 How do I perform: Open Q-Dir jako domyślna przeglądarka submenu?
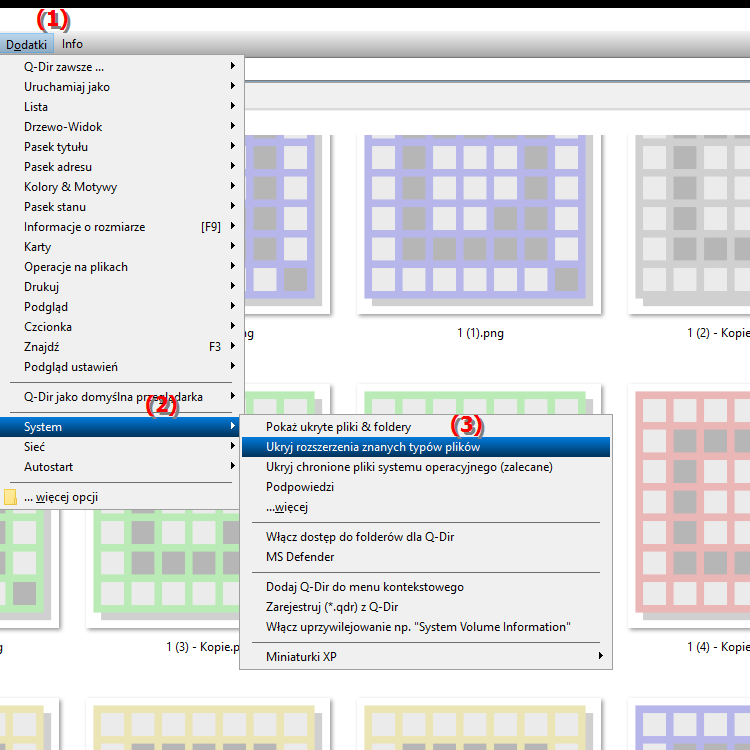122,397
